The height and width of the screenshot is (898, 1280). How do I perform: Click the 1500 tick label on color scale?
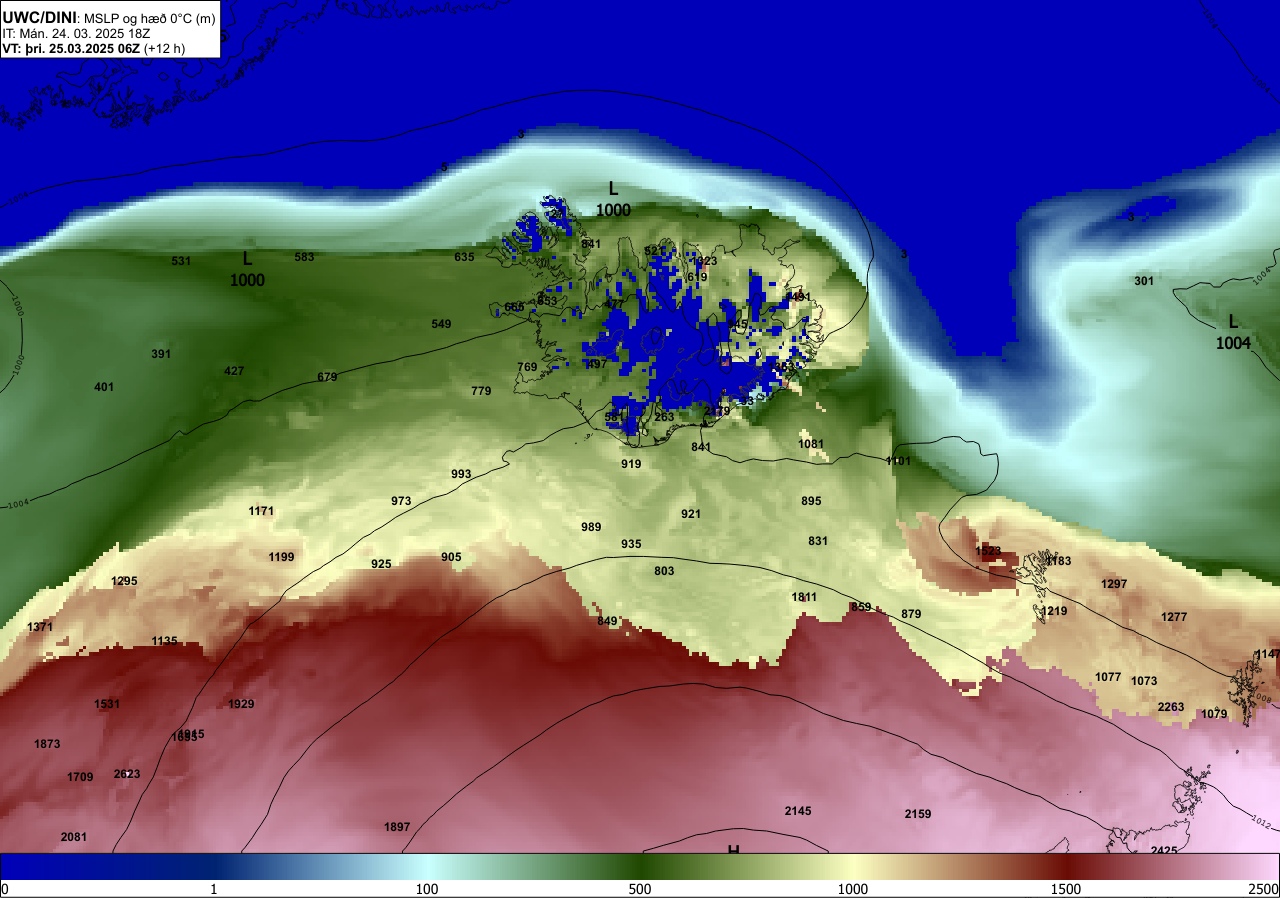(1066, 889)
